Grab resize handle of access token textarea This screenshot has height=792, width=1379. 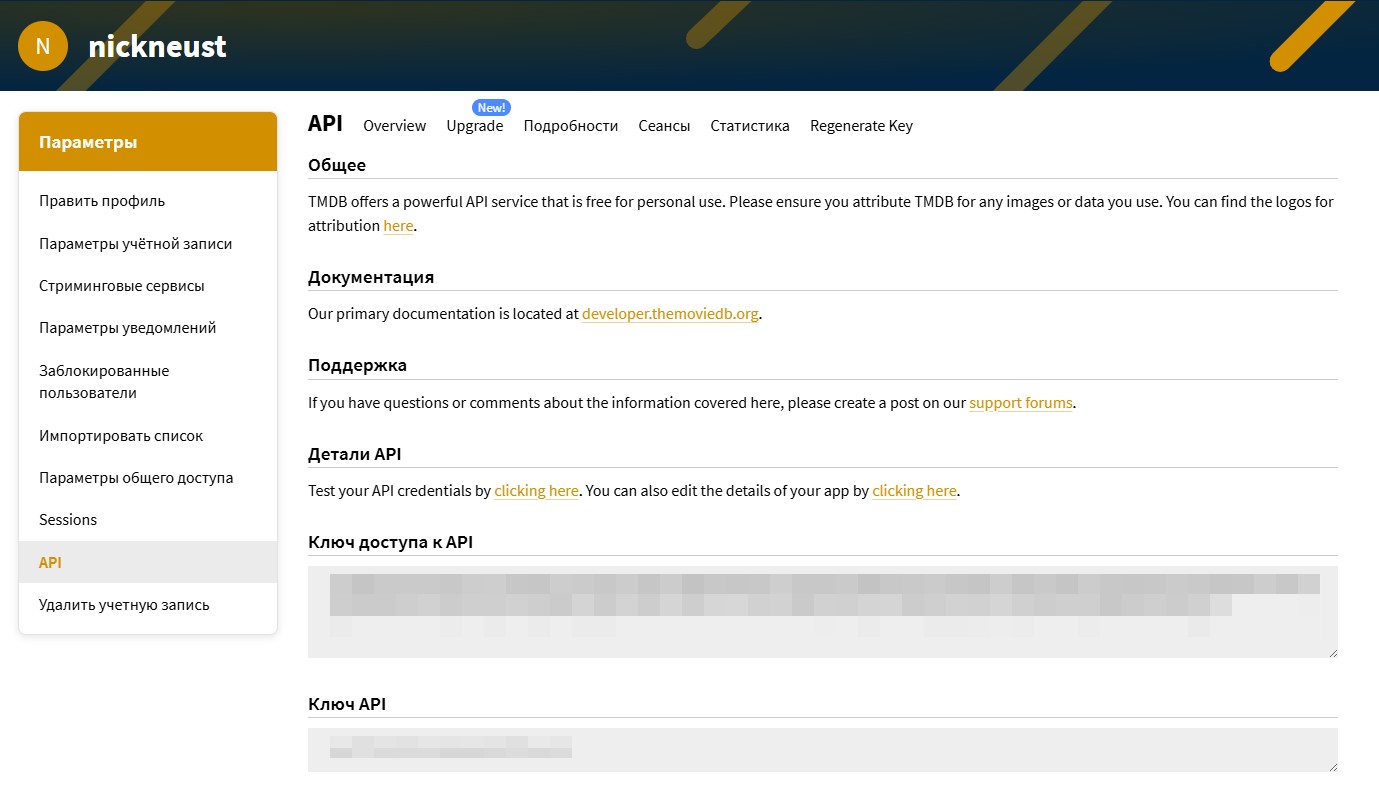click(1333, 653)
